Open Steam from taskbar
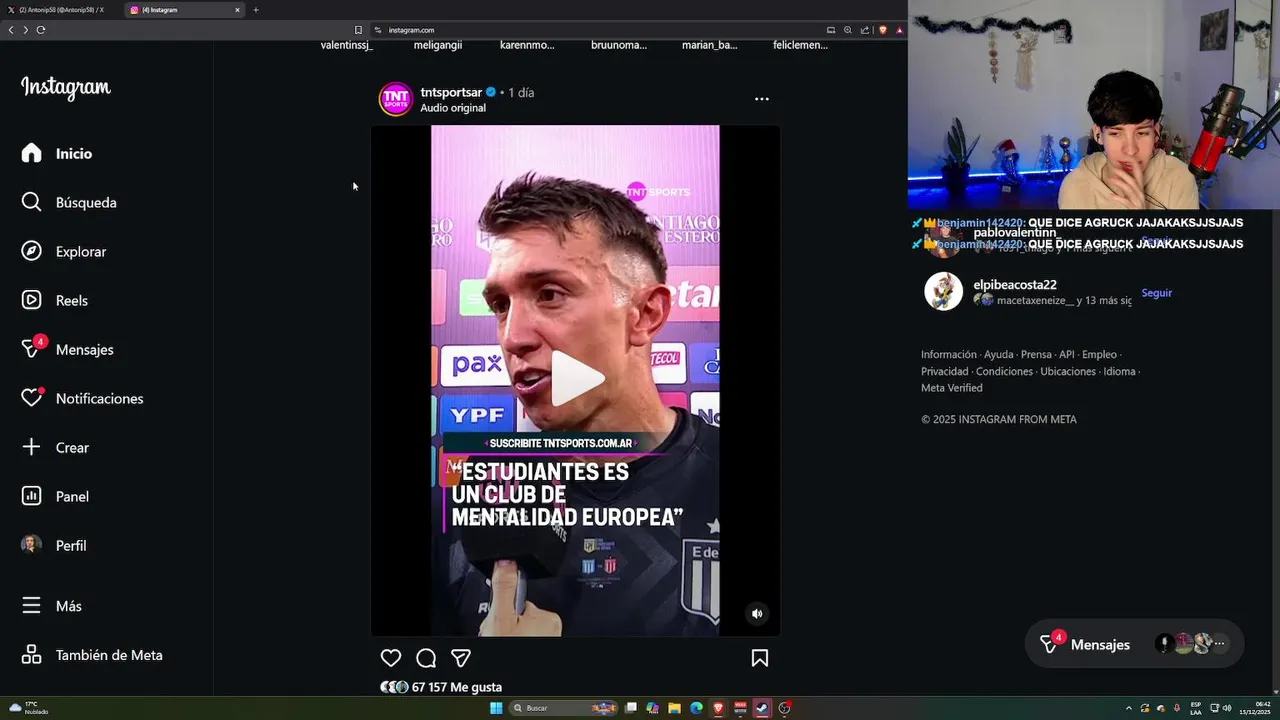The width and height of the screenshot is (1280, 720). tap(762, 708)
